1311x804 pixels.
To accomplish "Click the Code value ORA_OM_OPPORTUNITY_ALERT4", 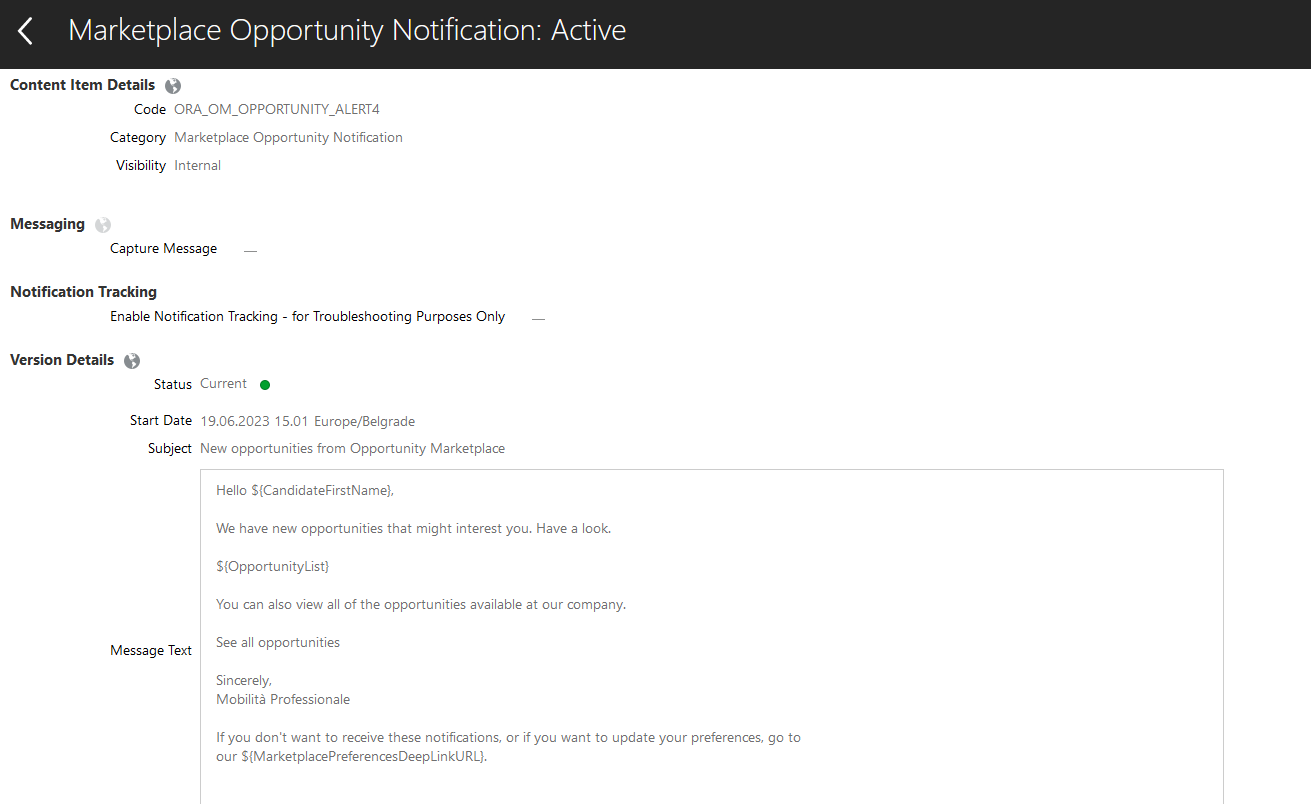I will 276,109.
